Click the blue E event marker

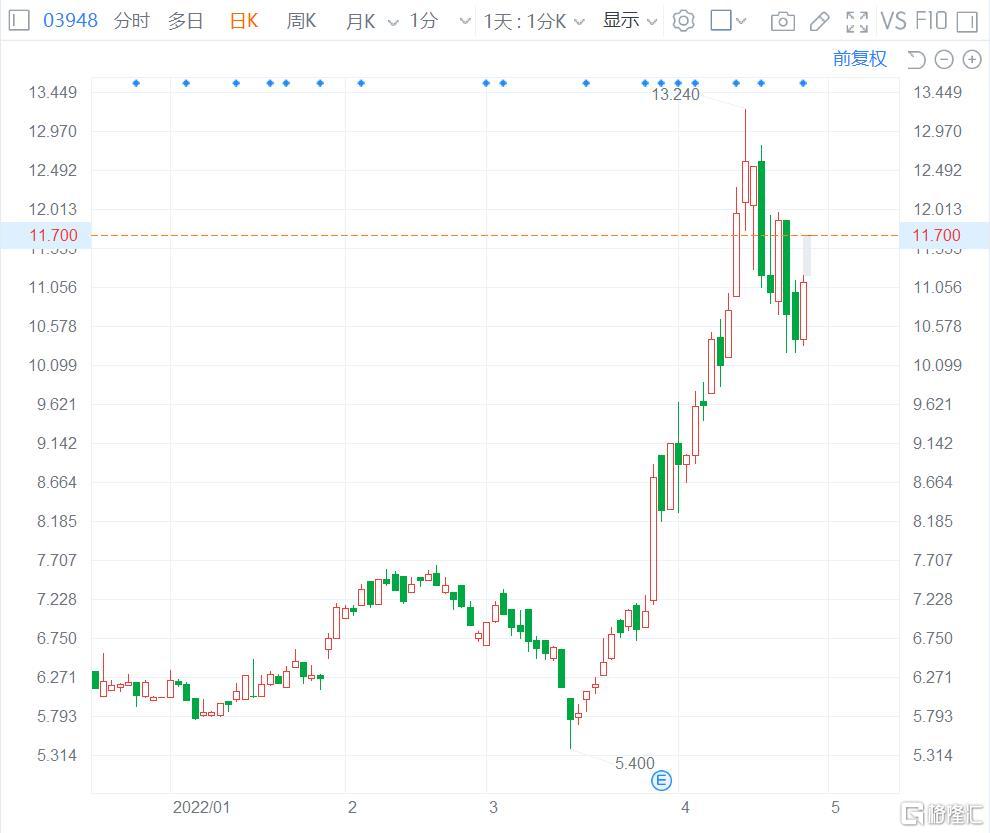point(661,780)
